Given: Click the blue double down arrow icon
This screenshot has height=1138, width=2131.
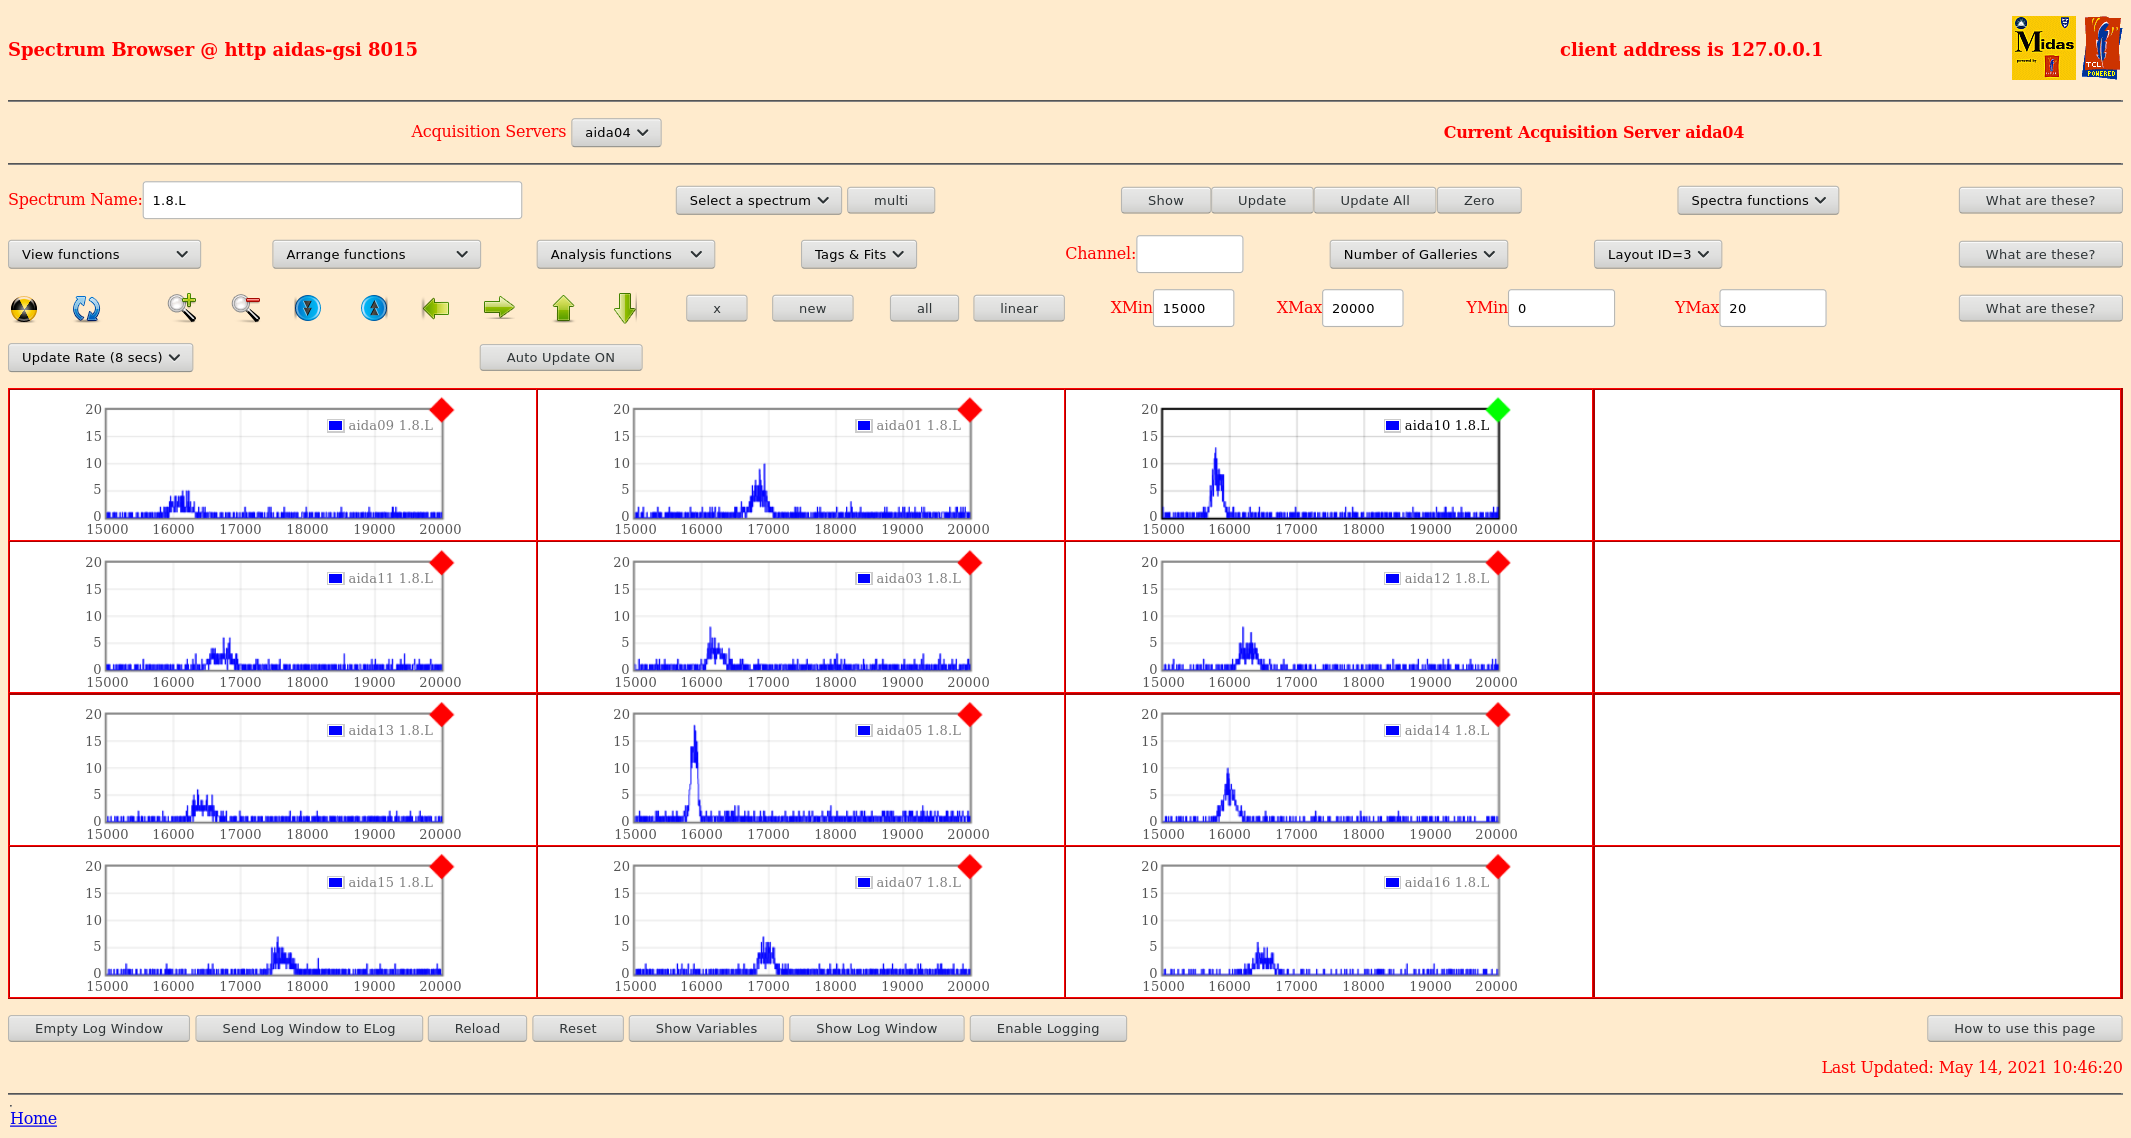Looking at the screenshot, I should point(308,308).
